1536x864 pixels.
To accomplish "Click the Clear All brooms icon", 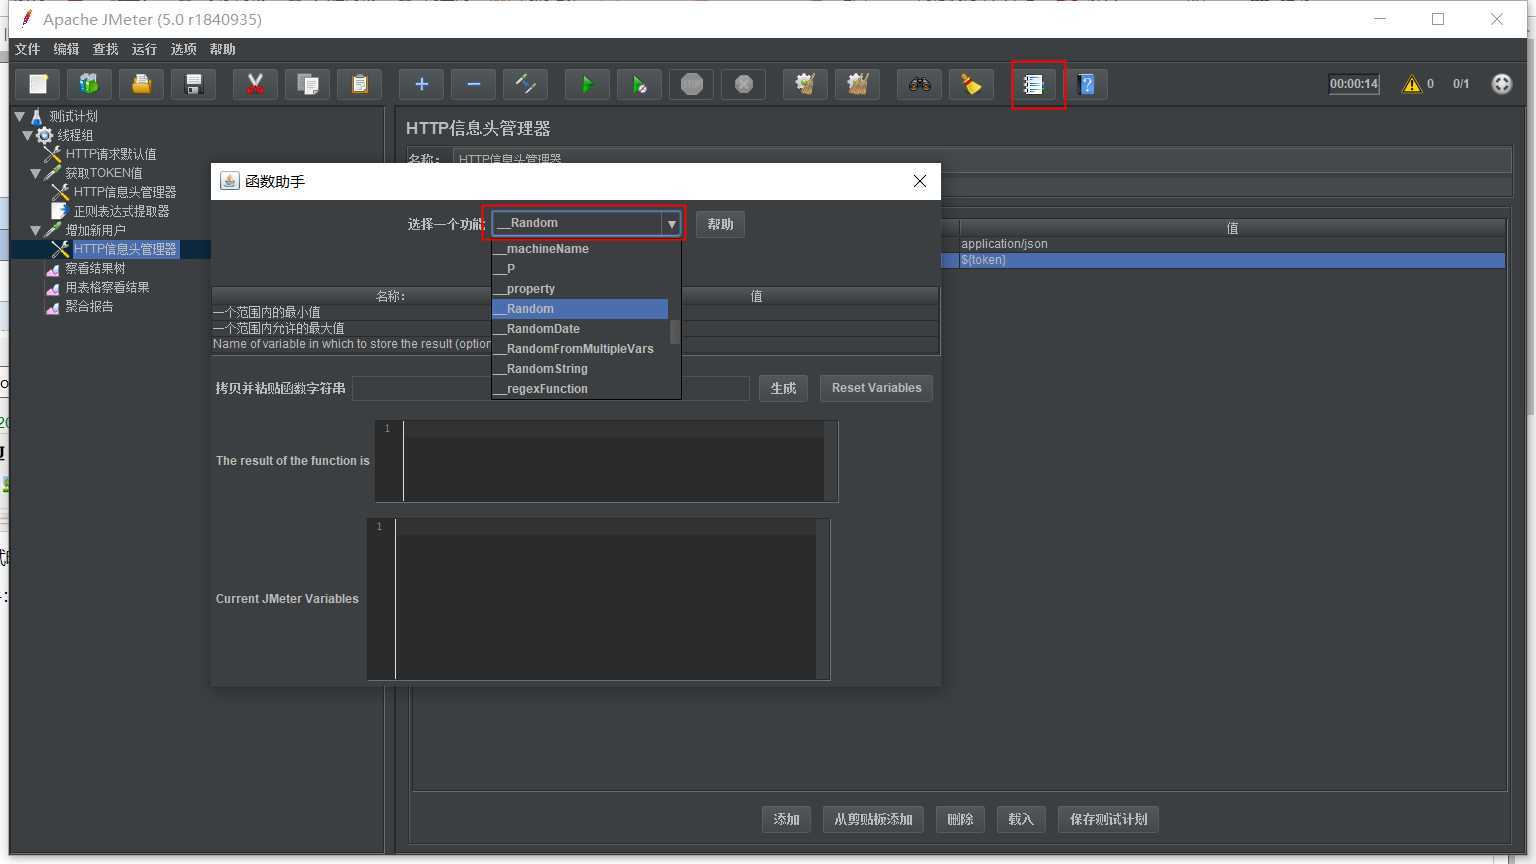I will point(857,84).
